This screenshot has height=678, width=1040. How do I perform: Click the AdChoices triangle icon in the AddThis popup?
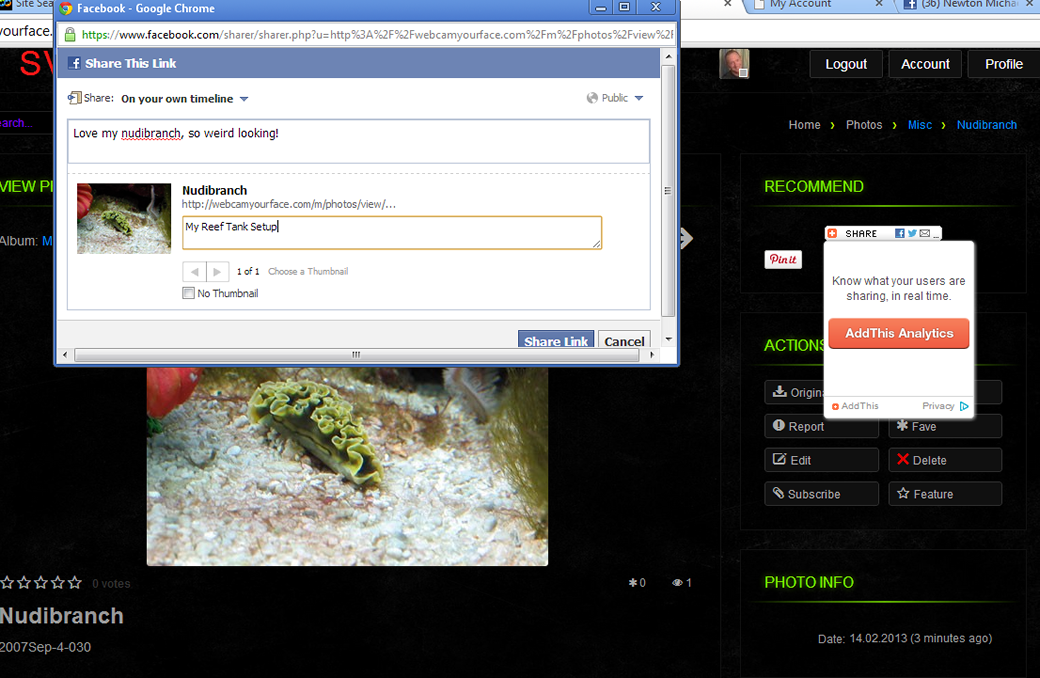pyautogui.click(x=964, y=406)
